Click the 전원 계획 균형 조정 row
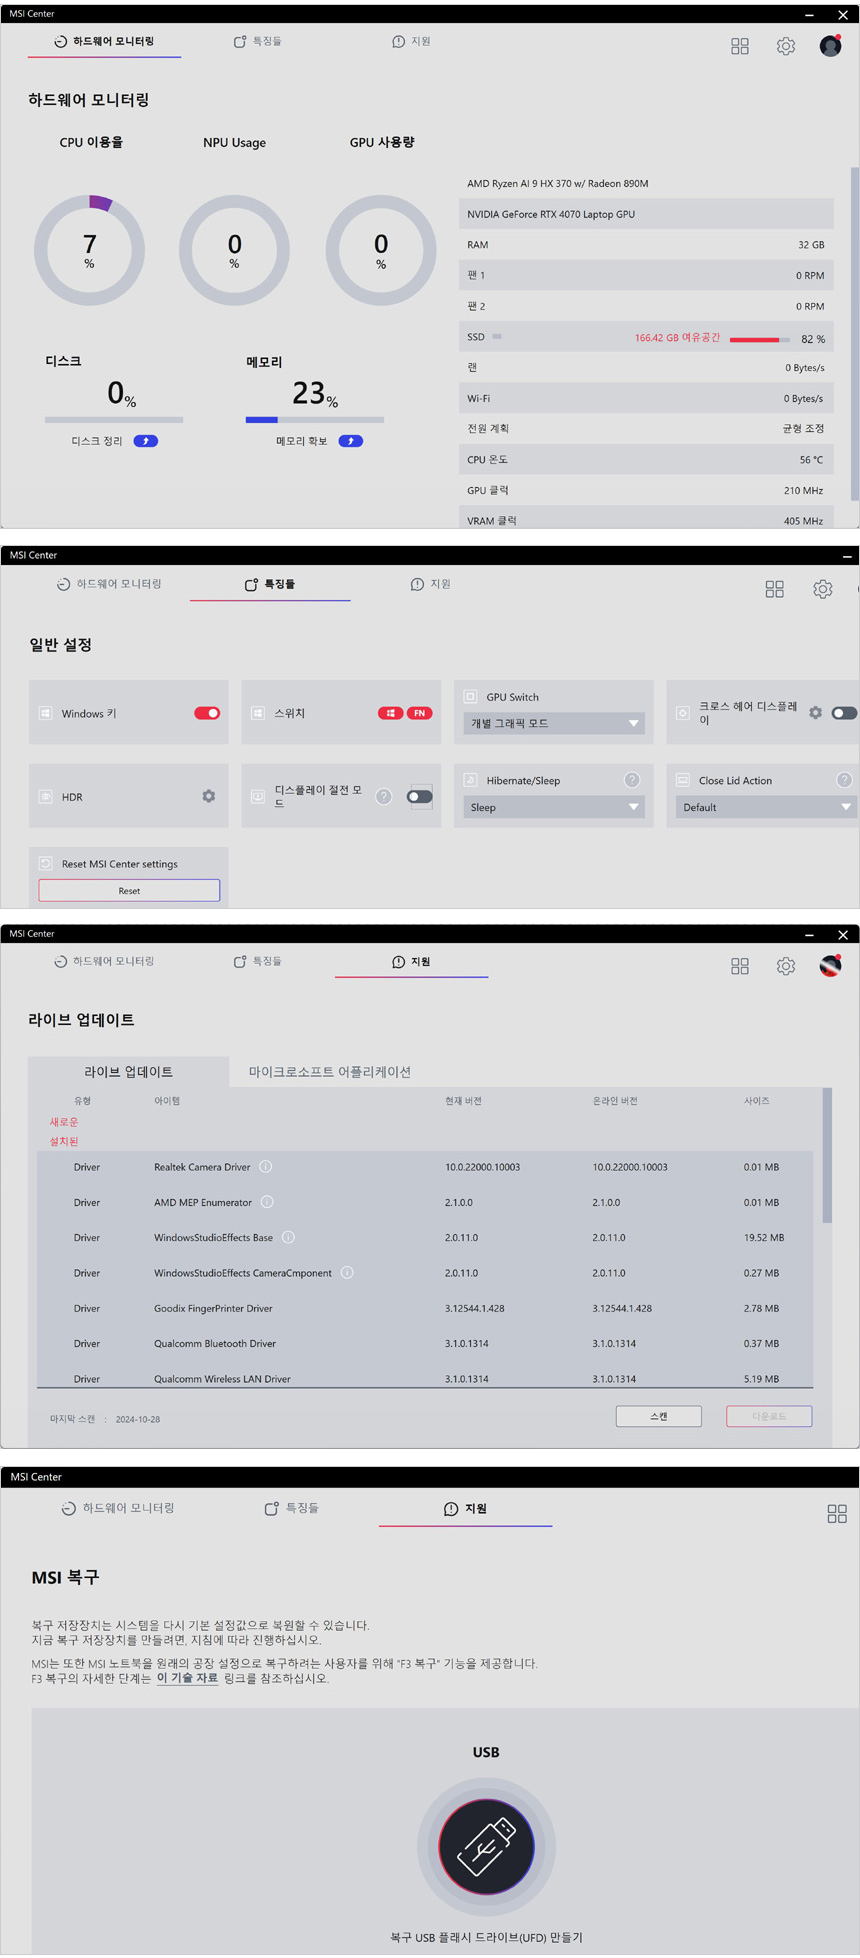 (x=646, y=428)
